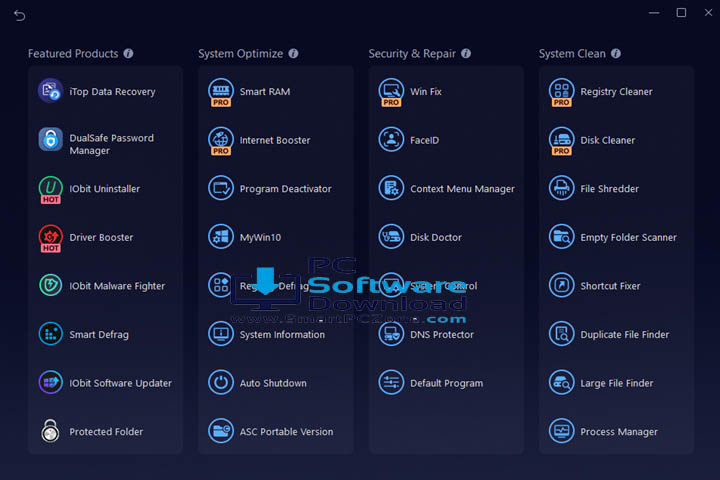Launch the DualSafe Password Manager icon

51,140
